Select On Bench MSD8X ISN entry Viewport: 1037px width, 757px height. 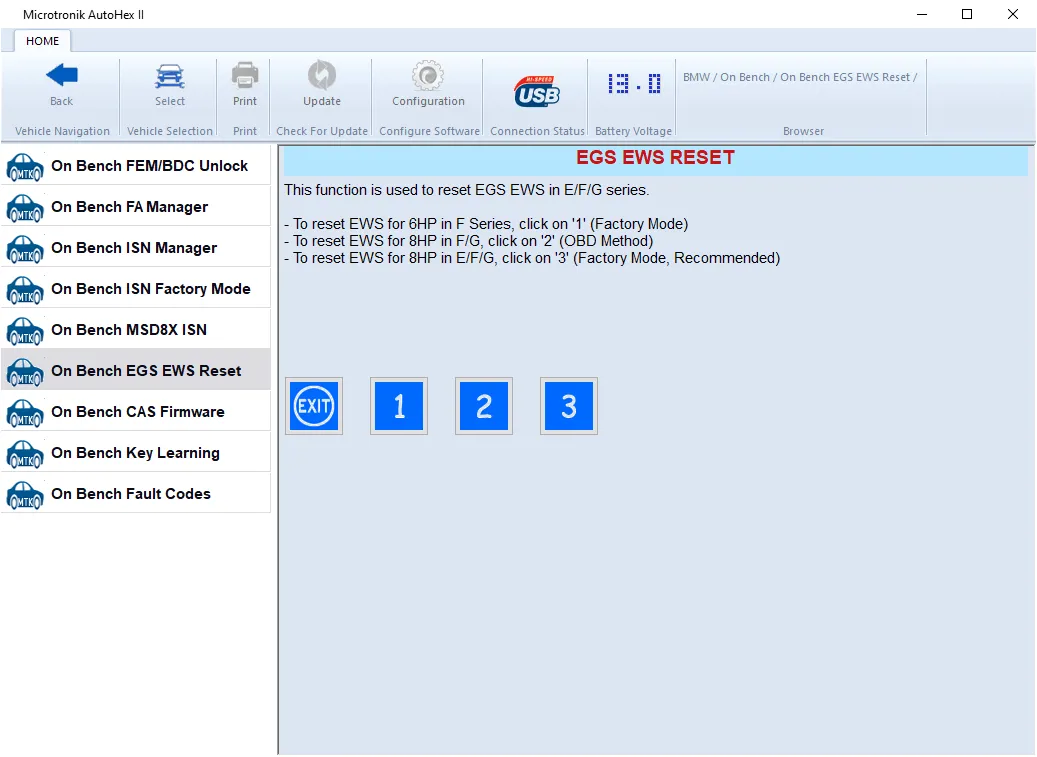pyautogui.click(x=136, y=329)
